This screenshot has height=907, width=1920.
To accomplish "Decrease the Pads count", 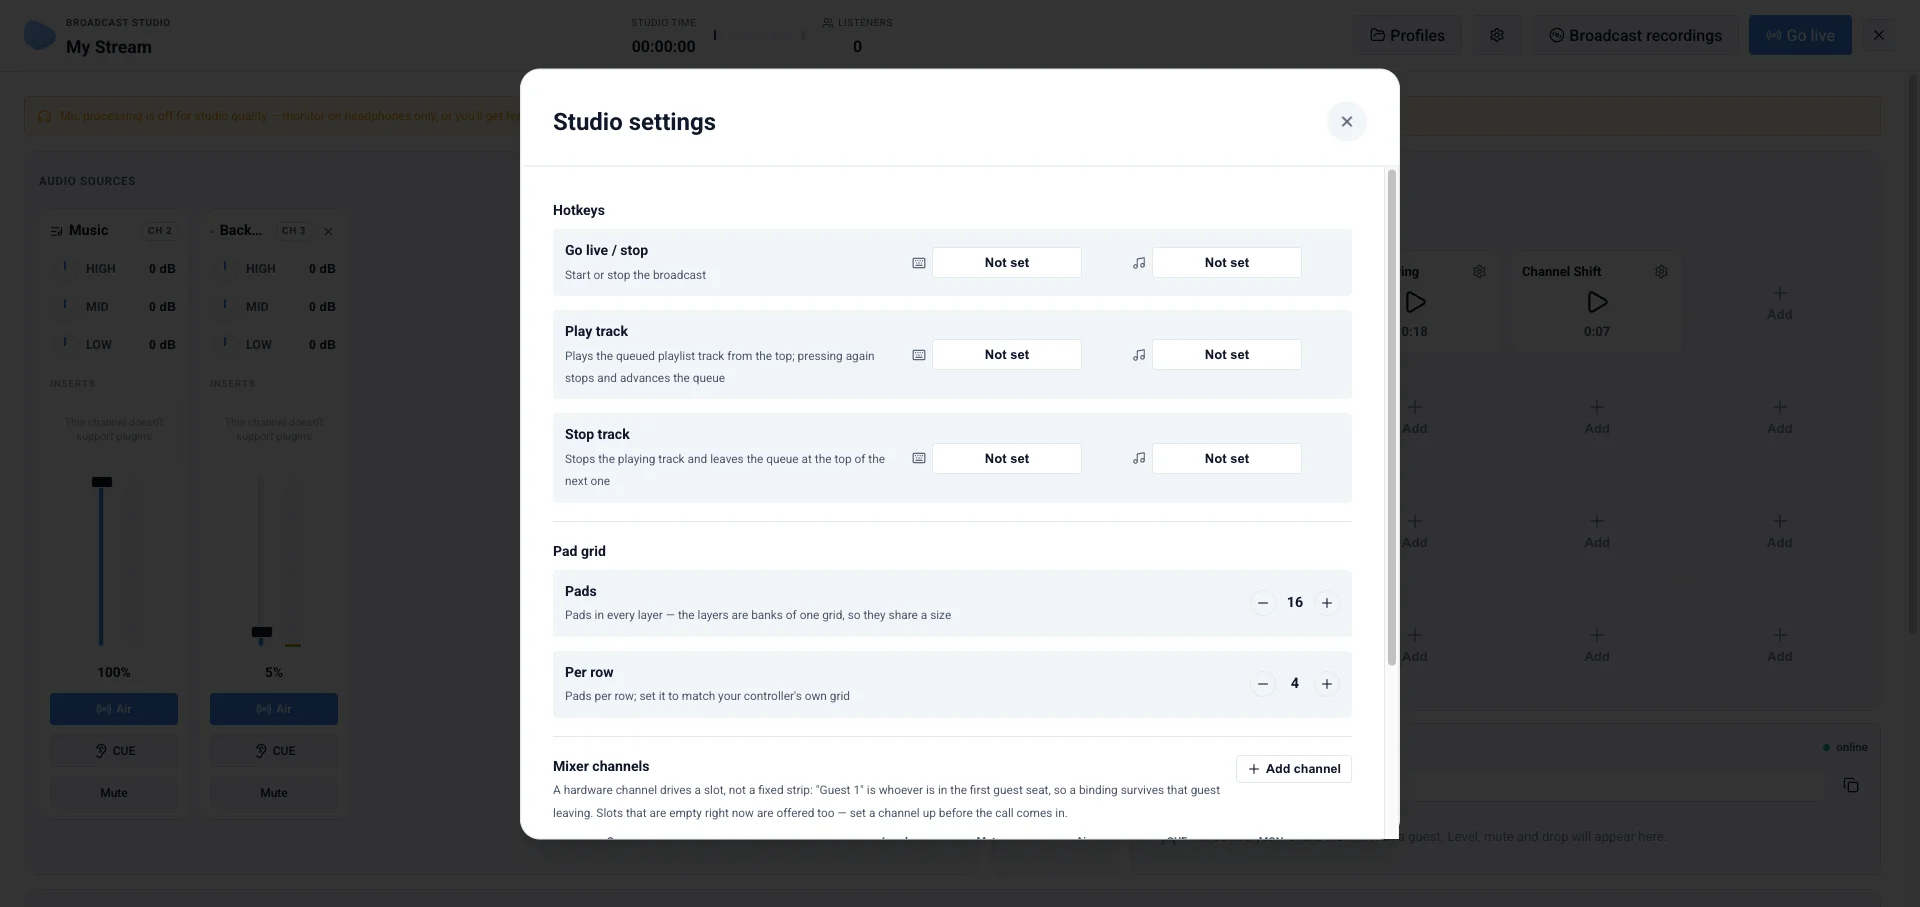I will [1262, 603].
